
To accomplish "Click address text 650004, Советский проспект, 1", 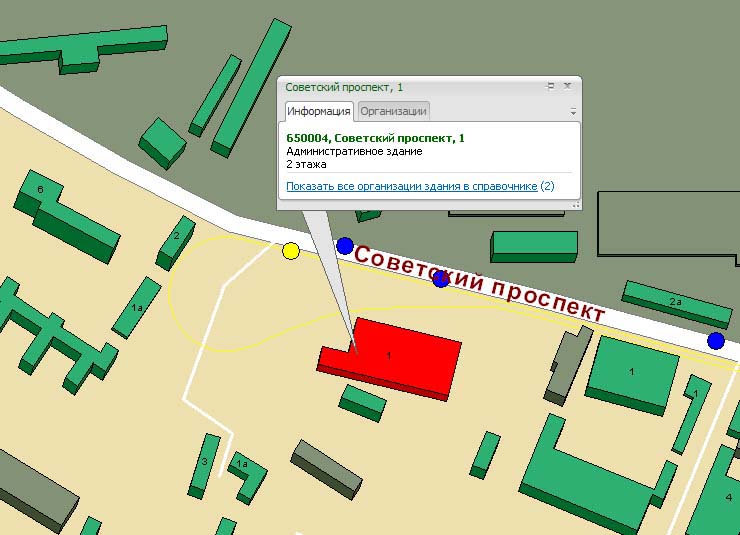I will click(375, 138).
